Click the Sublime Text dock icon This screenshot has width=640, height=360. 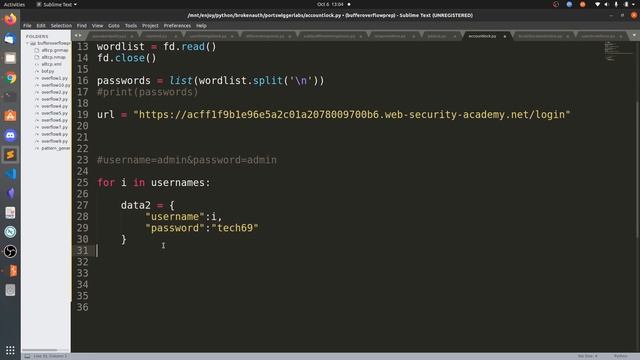[10, 155]
